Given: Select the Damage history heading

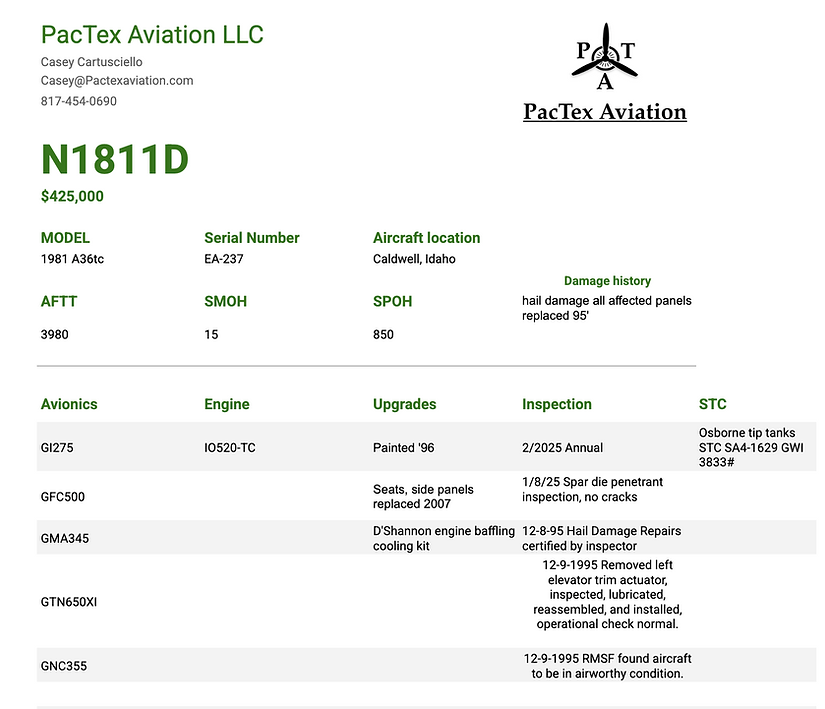Looking at the screenshot, I should [x=607, y=281].
